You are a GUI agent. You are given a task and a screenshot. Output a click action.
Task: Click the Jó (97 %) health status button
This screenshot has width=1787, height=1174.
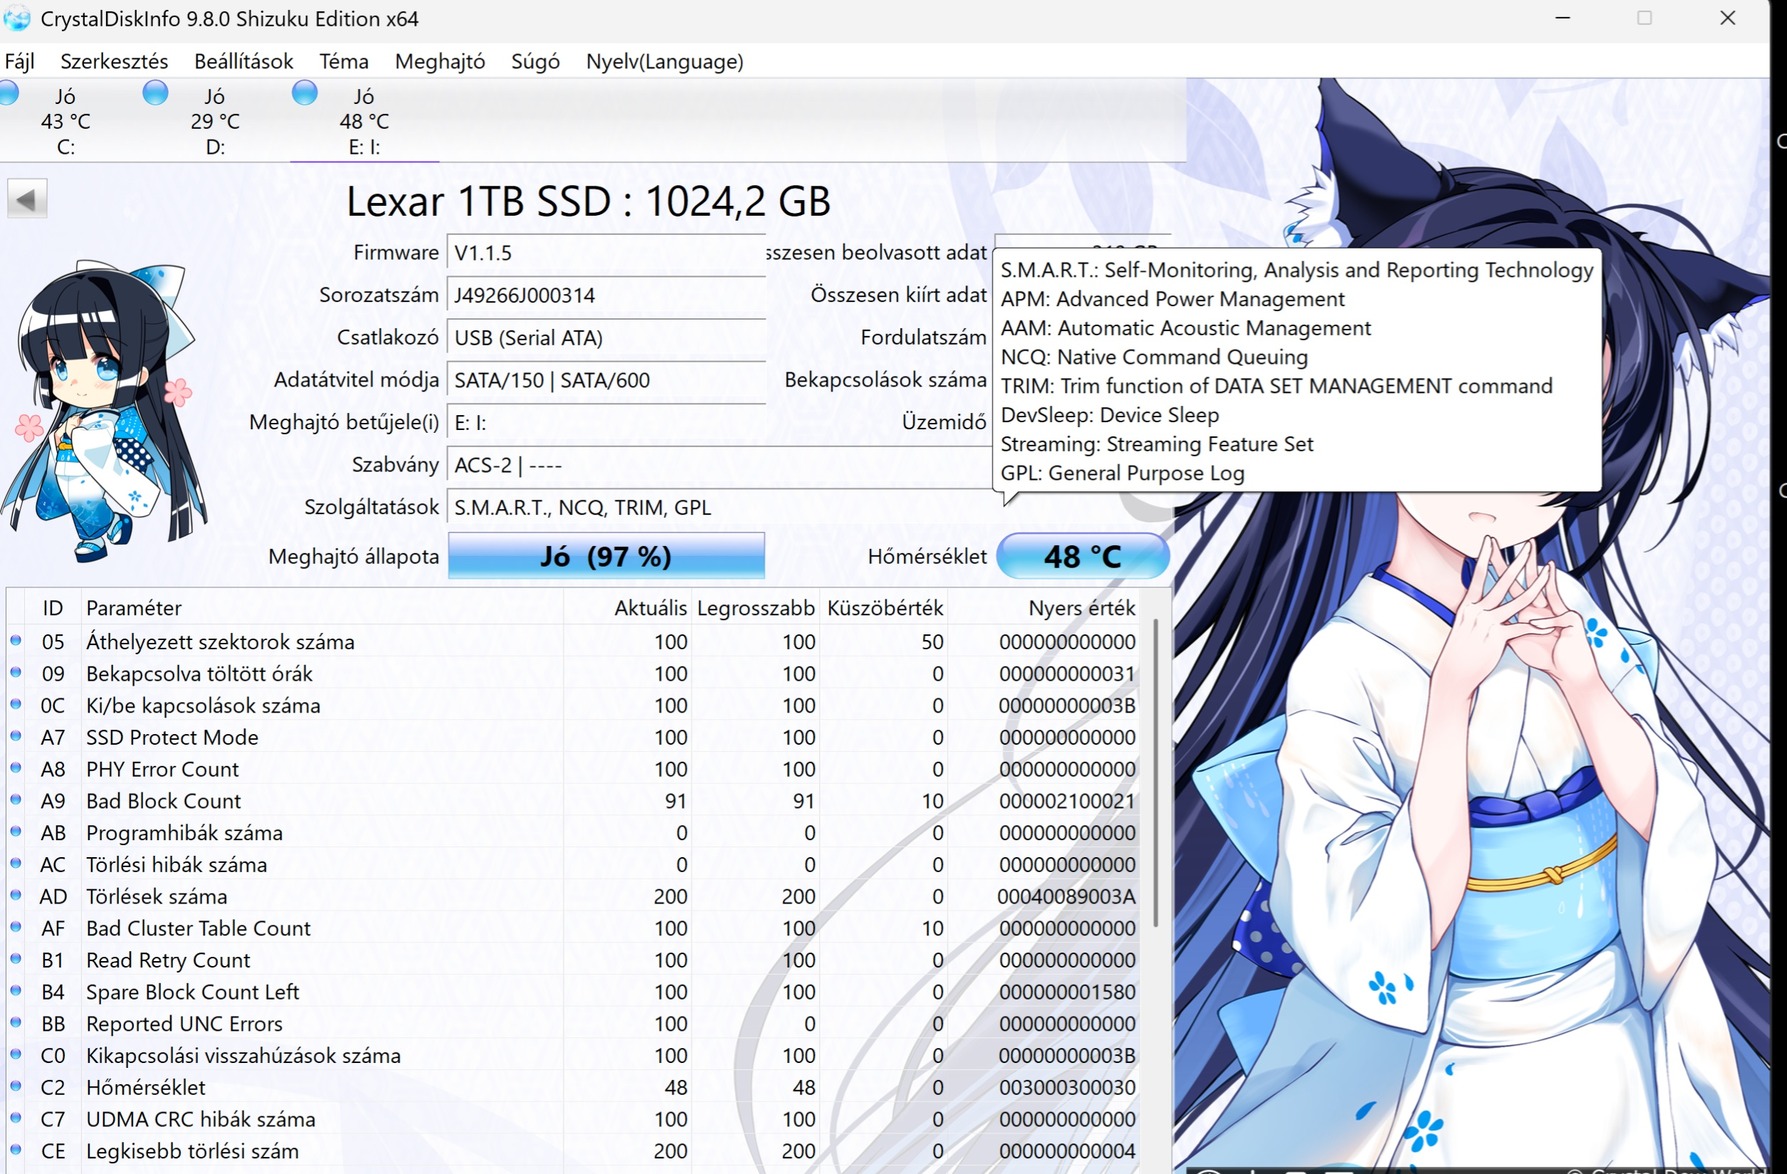(606, 556)
